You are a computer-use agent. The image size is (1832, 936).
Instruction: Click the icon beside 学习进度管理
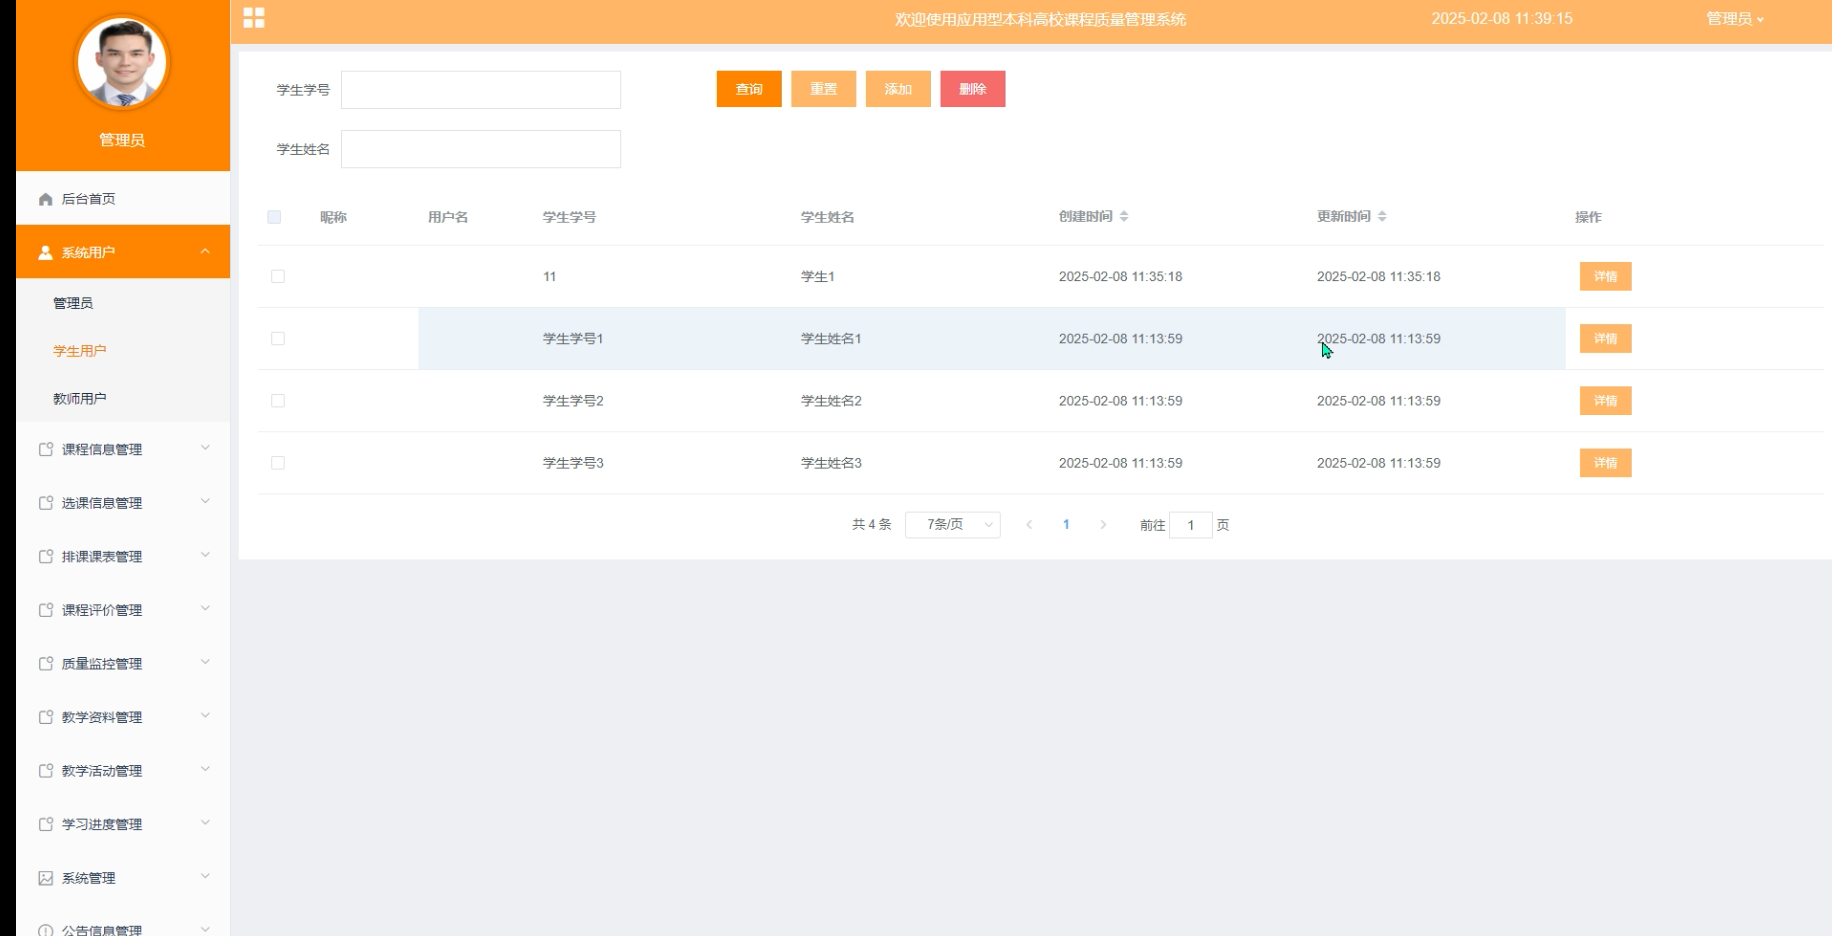point(45,824)
